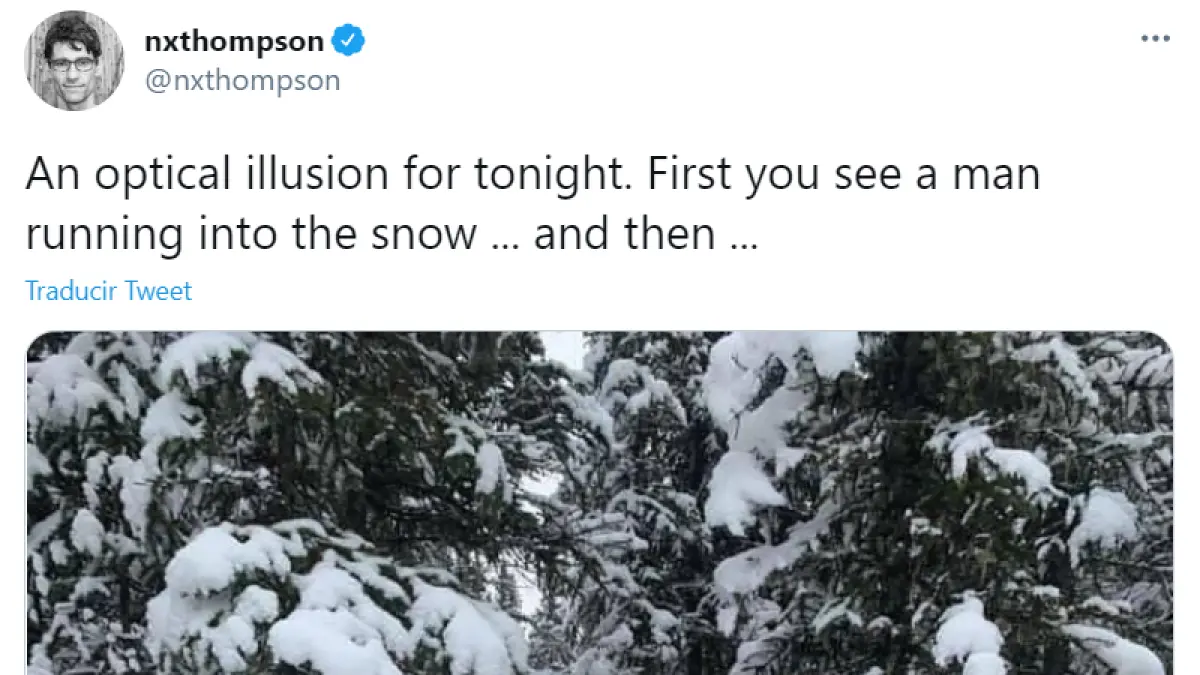Click the word 'snow' in tweet text
This screenshot has height=675, width=1200.
(435, 235)
